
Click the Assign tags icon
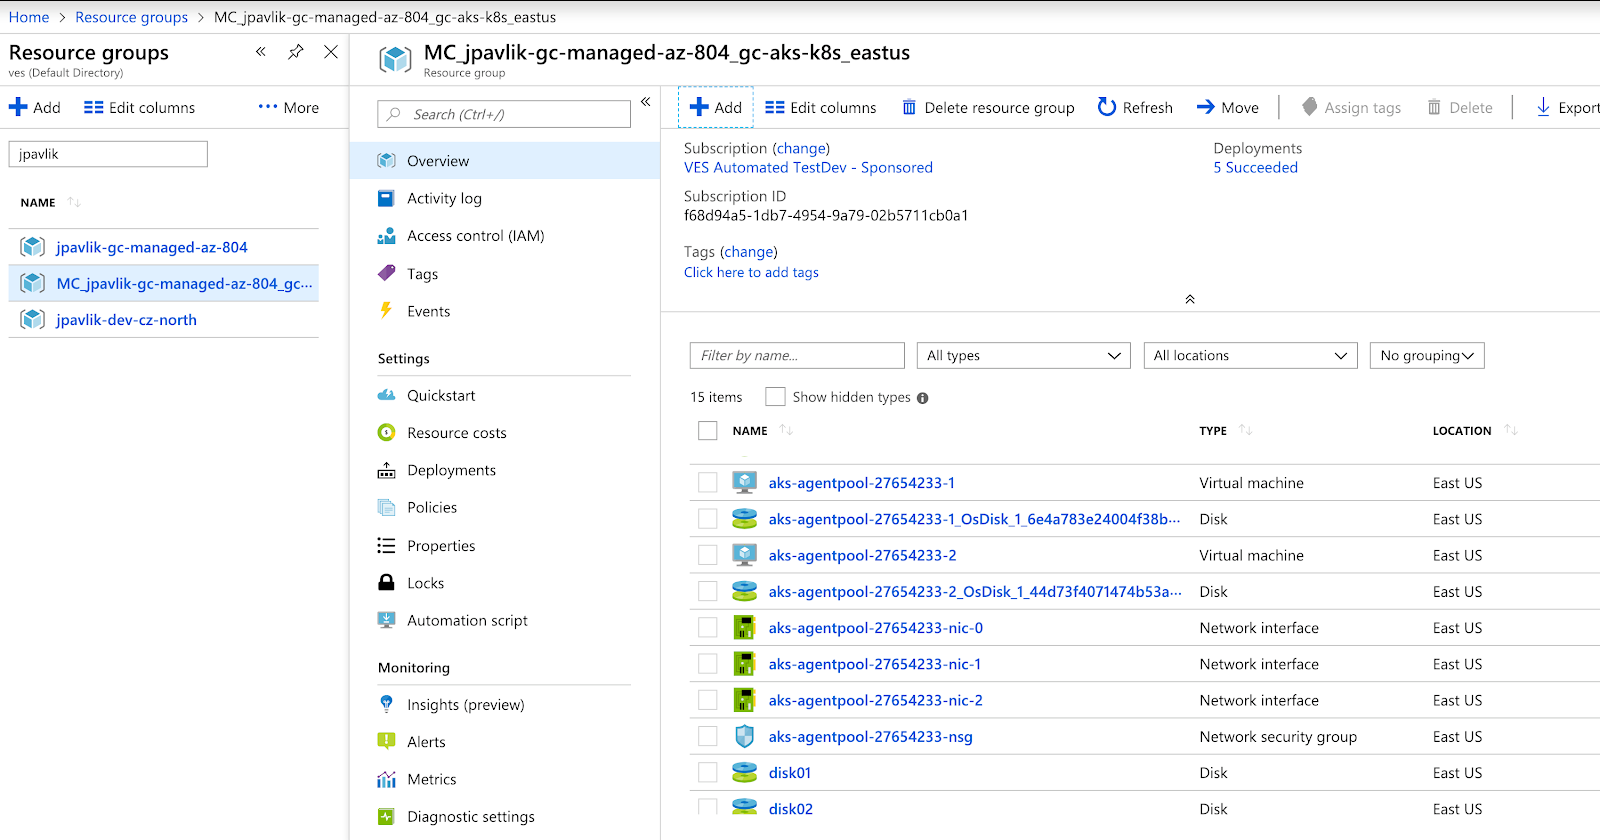pyautogui.click(x=1309, y=107)
